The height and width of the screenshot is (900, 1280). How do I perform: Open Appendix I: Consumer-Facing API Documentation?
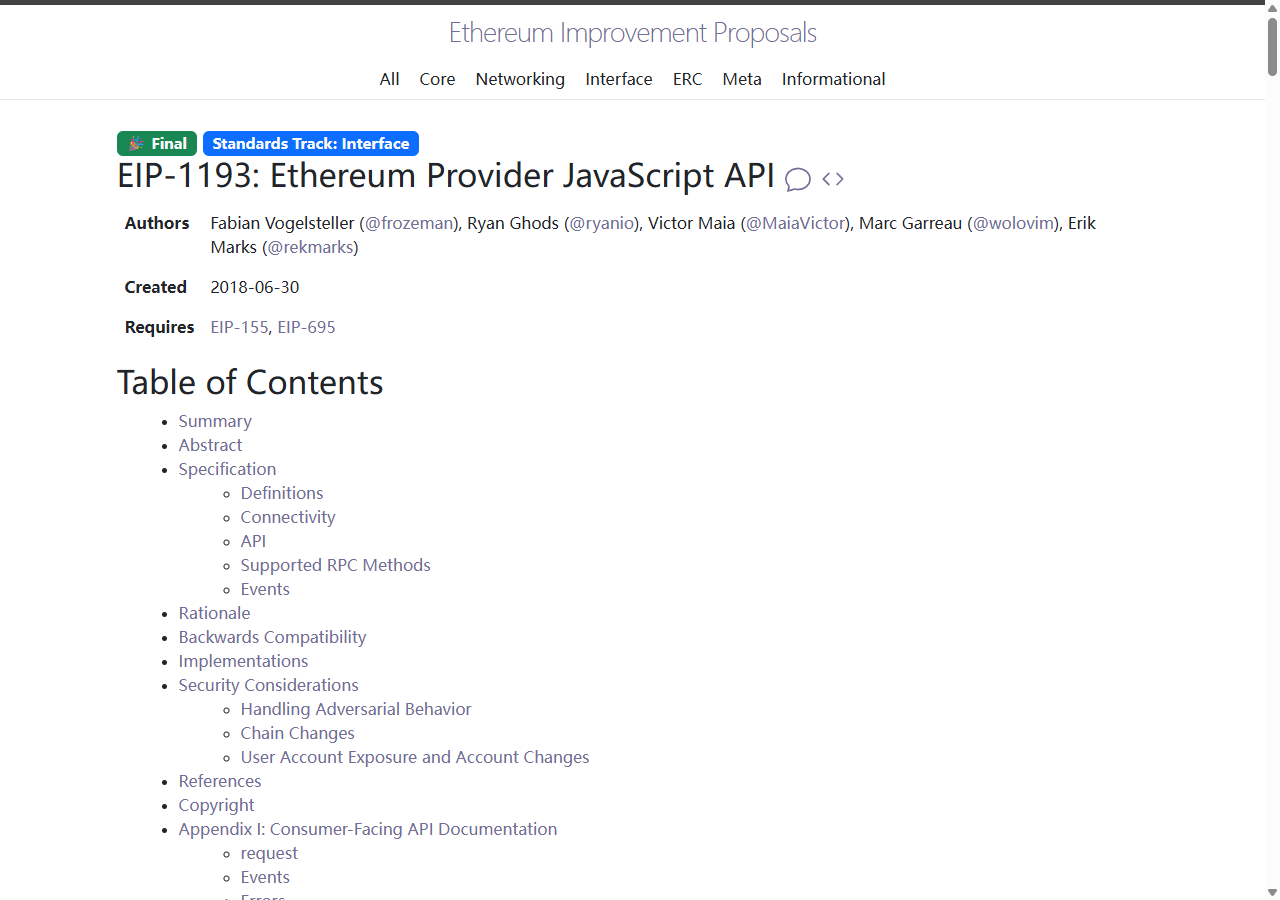tap(368, 829)
